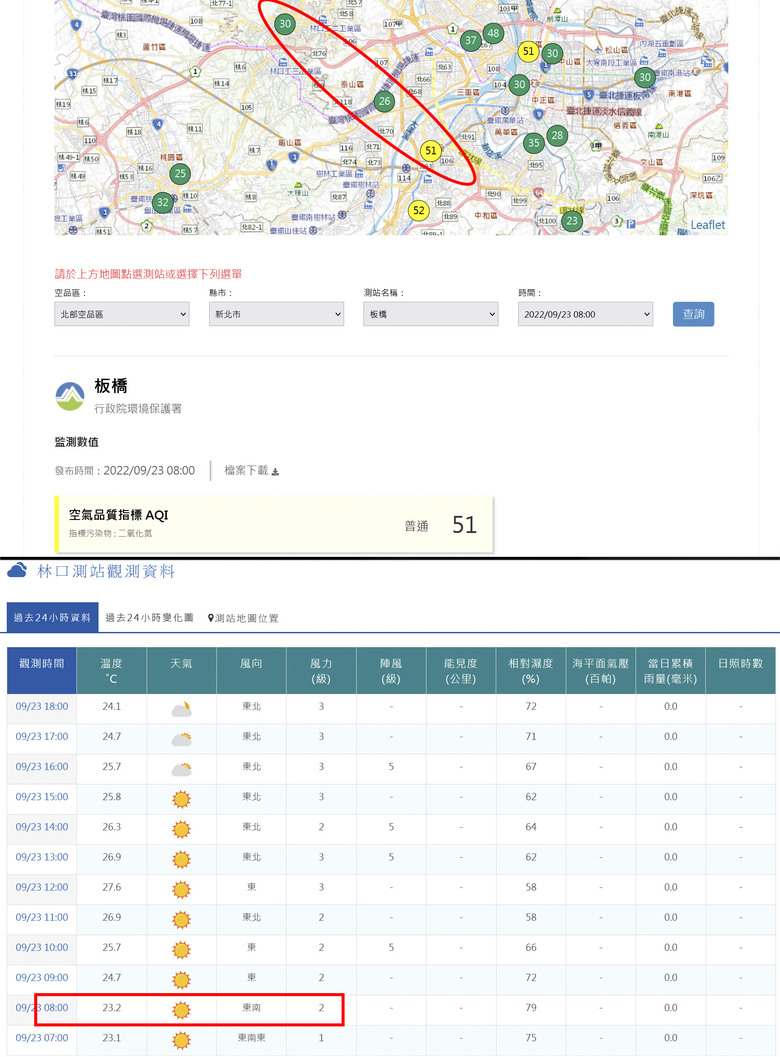Open the 空品區 dropdown showing 北部空品區
Viewport: 780px width, 1057px height.
pos(122,314)
